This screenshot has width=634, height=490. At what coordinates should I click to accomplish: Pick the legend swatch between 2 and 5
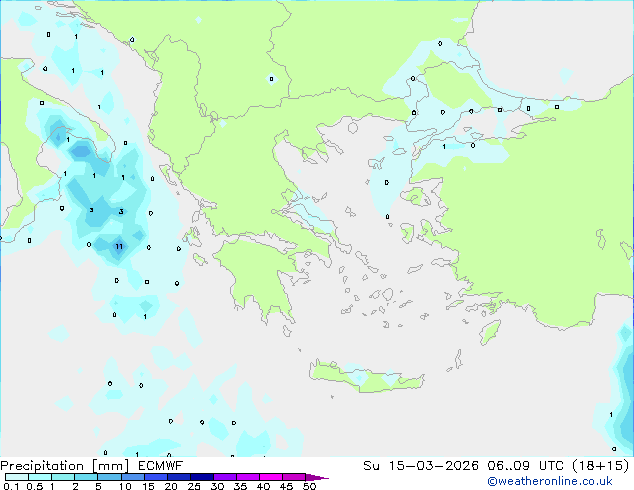(86, 477)
